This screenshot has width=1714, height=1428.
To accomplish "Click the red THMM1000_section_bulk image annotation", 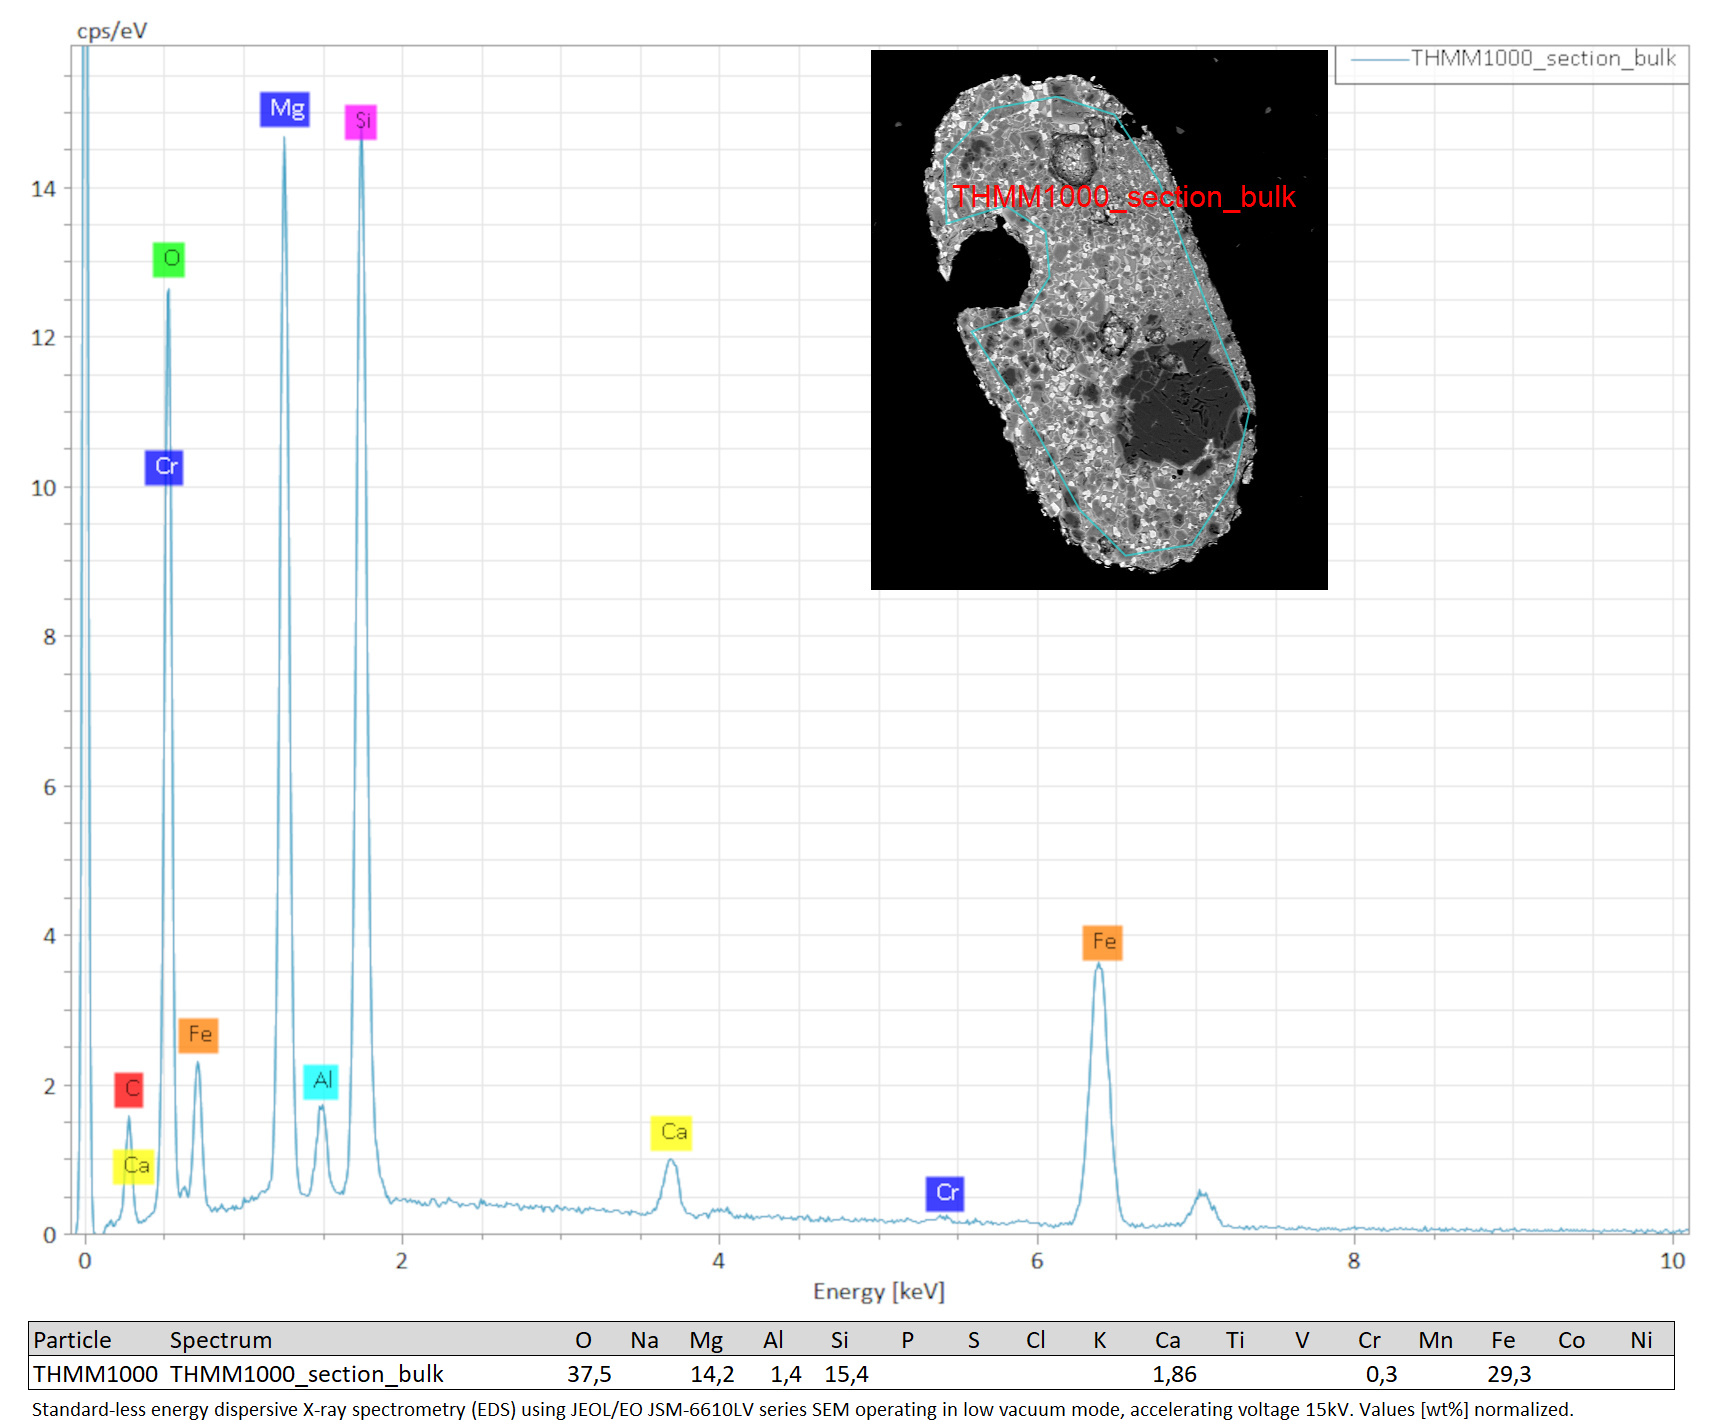I will click(x=1124, y=197).
